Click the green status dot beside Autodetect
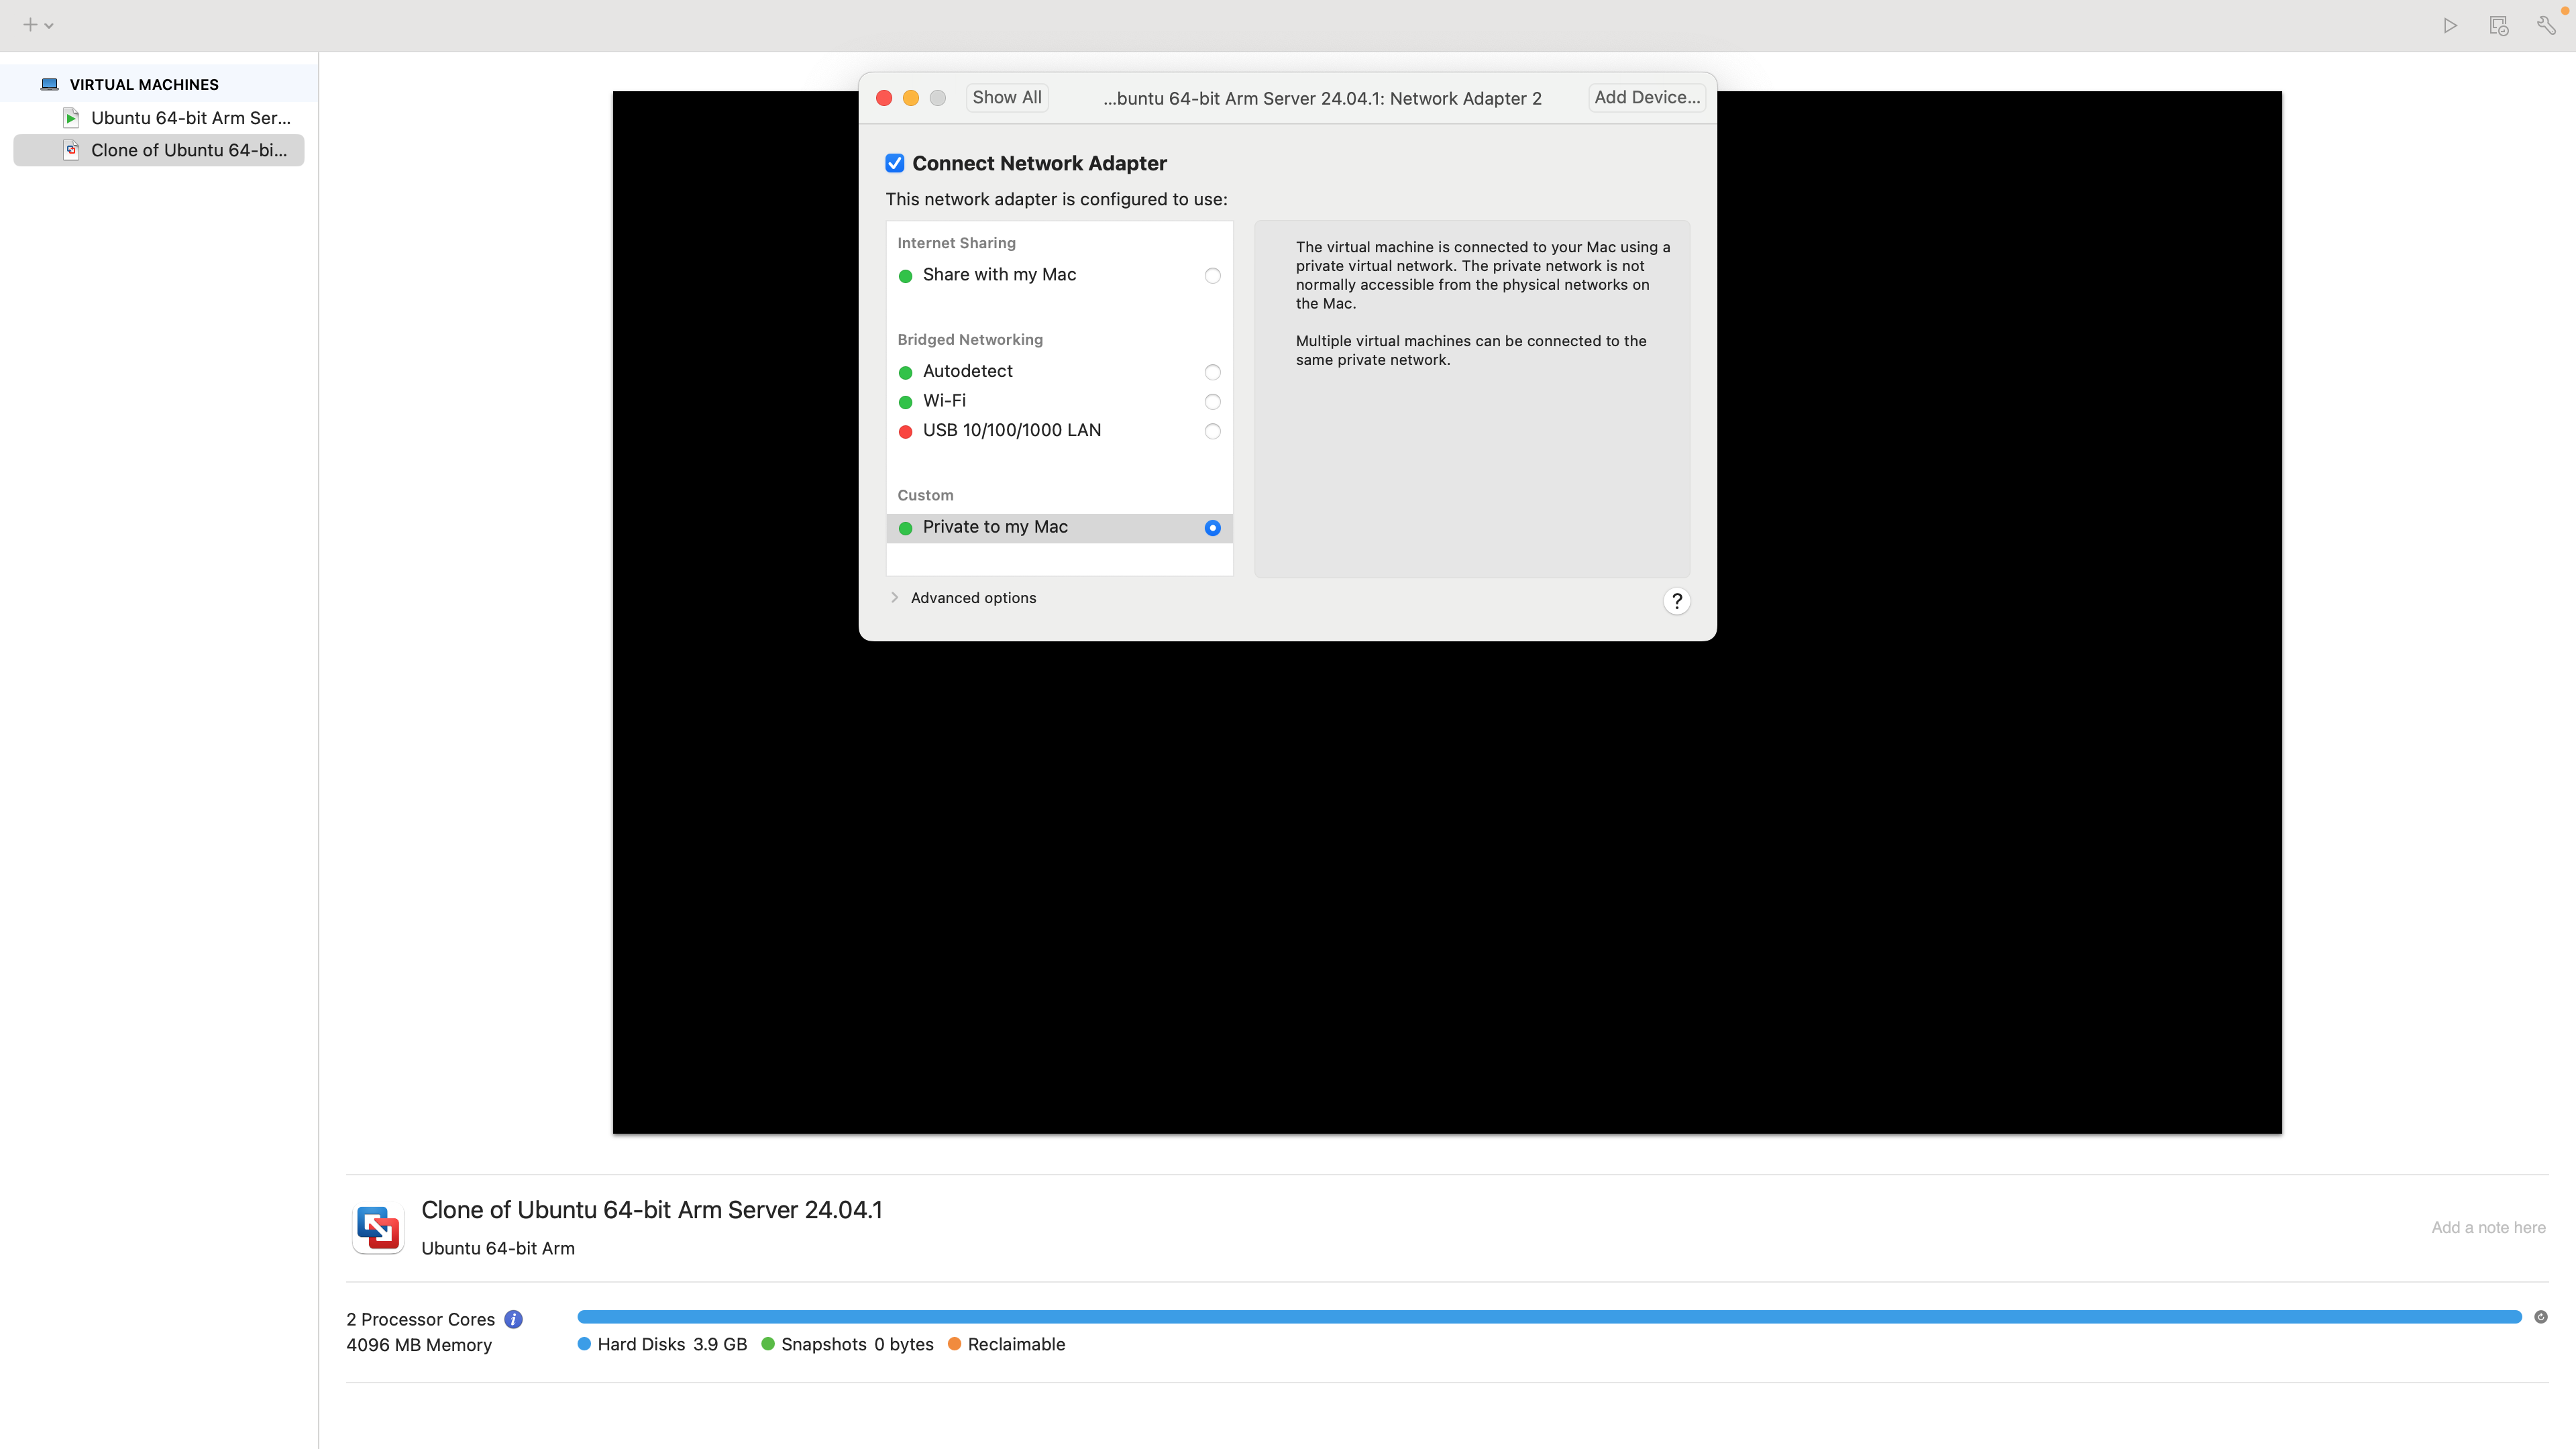The width and height of the screenshot is (2576, 1449). tap(905, 372)
